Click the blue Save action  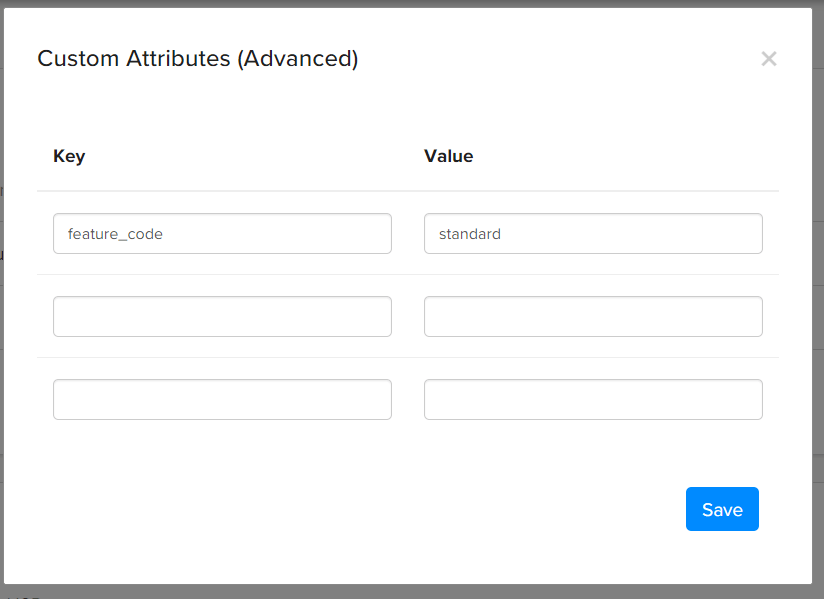722,509
